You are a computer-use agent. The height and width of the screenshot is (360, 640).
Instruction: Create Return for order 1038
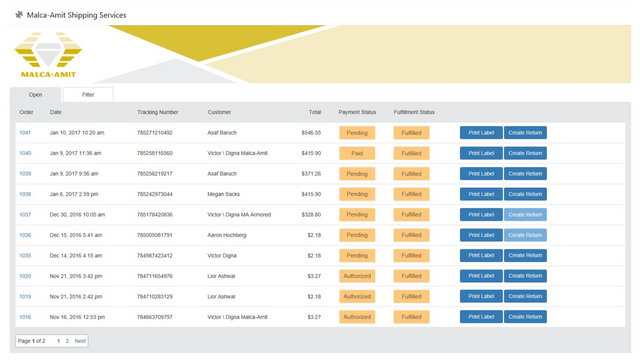[525, 194]
